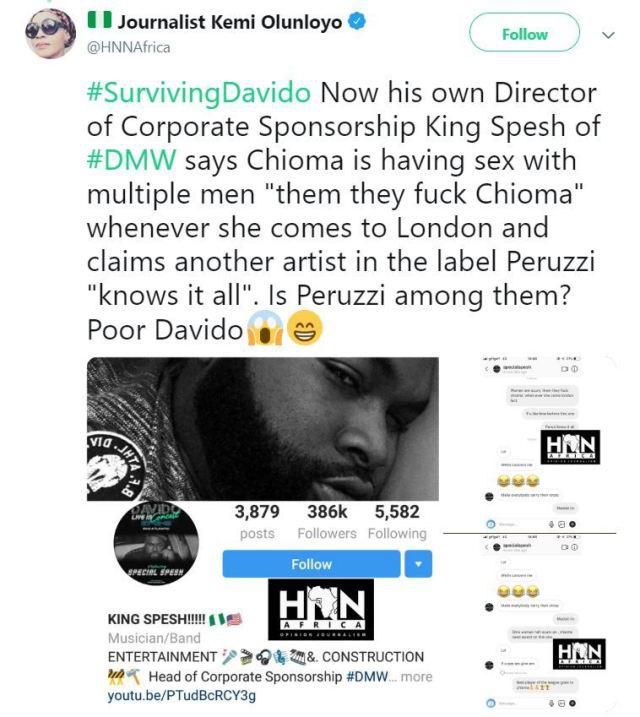Open the tweet options chevron menu
This screenshot has width=640, height=717.
click(608, 35)
